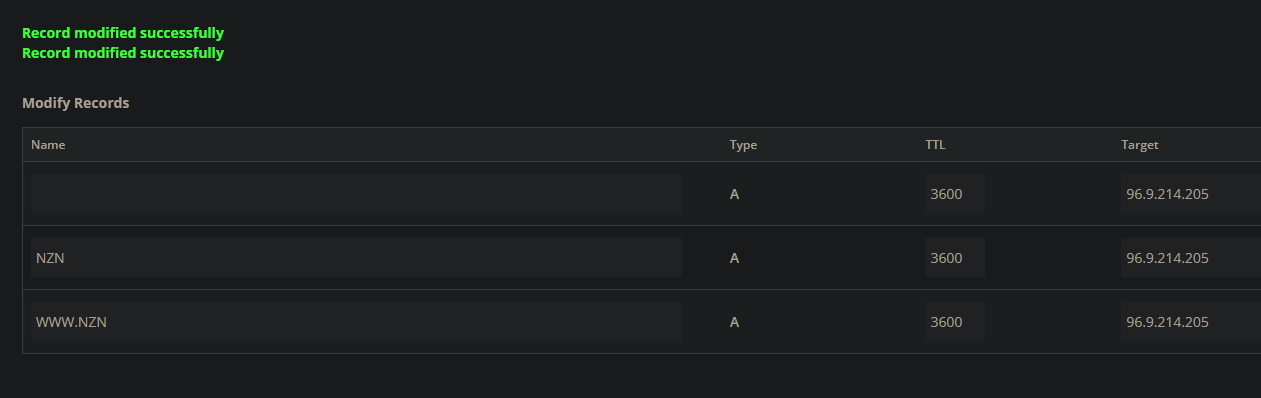Focus the WWW.NZN name input field
This screenshot has width=1261, height=398.
coord(356,322)
